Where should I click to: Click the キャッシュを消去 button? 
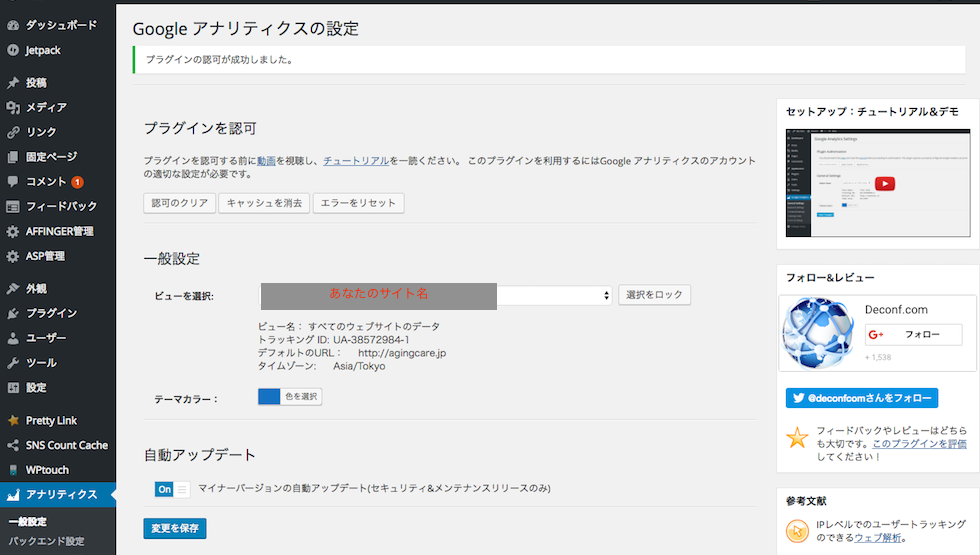[264, 203]
